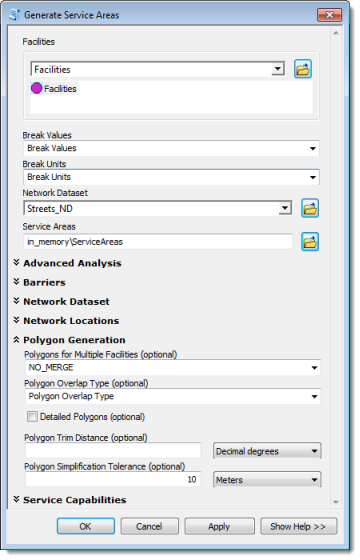The height and width of the screenshot is (560, 360).
Task: Expand the Advanced Analysis section
Action: [16, 262]
